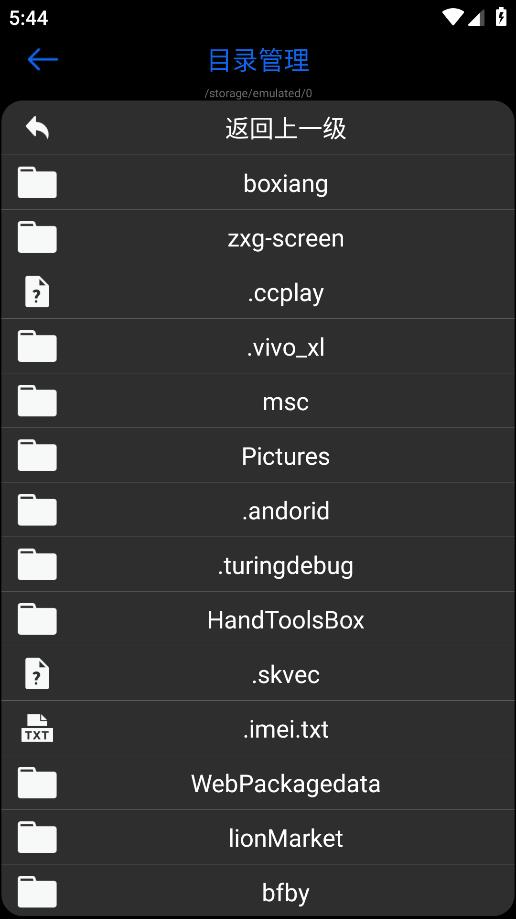Image resolution: width=516 pixels, height=919 pixels.
Task: Open the .andorid folder
Action: [x=258, y=510]
